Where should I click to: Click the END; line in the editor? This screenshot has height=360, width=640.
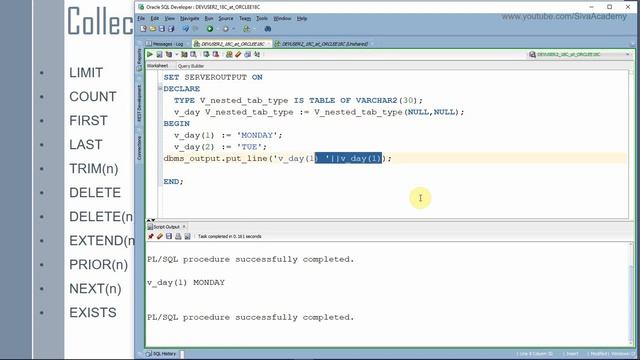[173, 181]
